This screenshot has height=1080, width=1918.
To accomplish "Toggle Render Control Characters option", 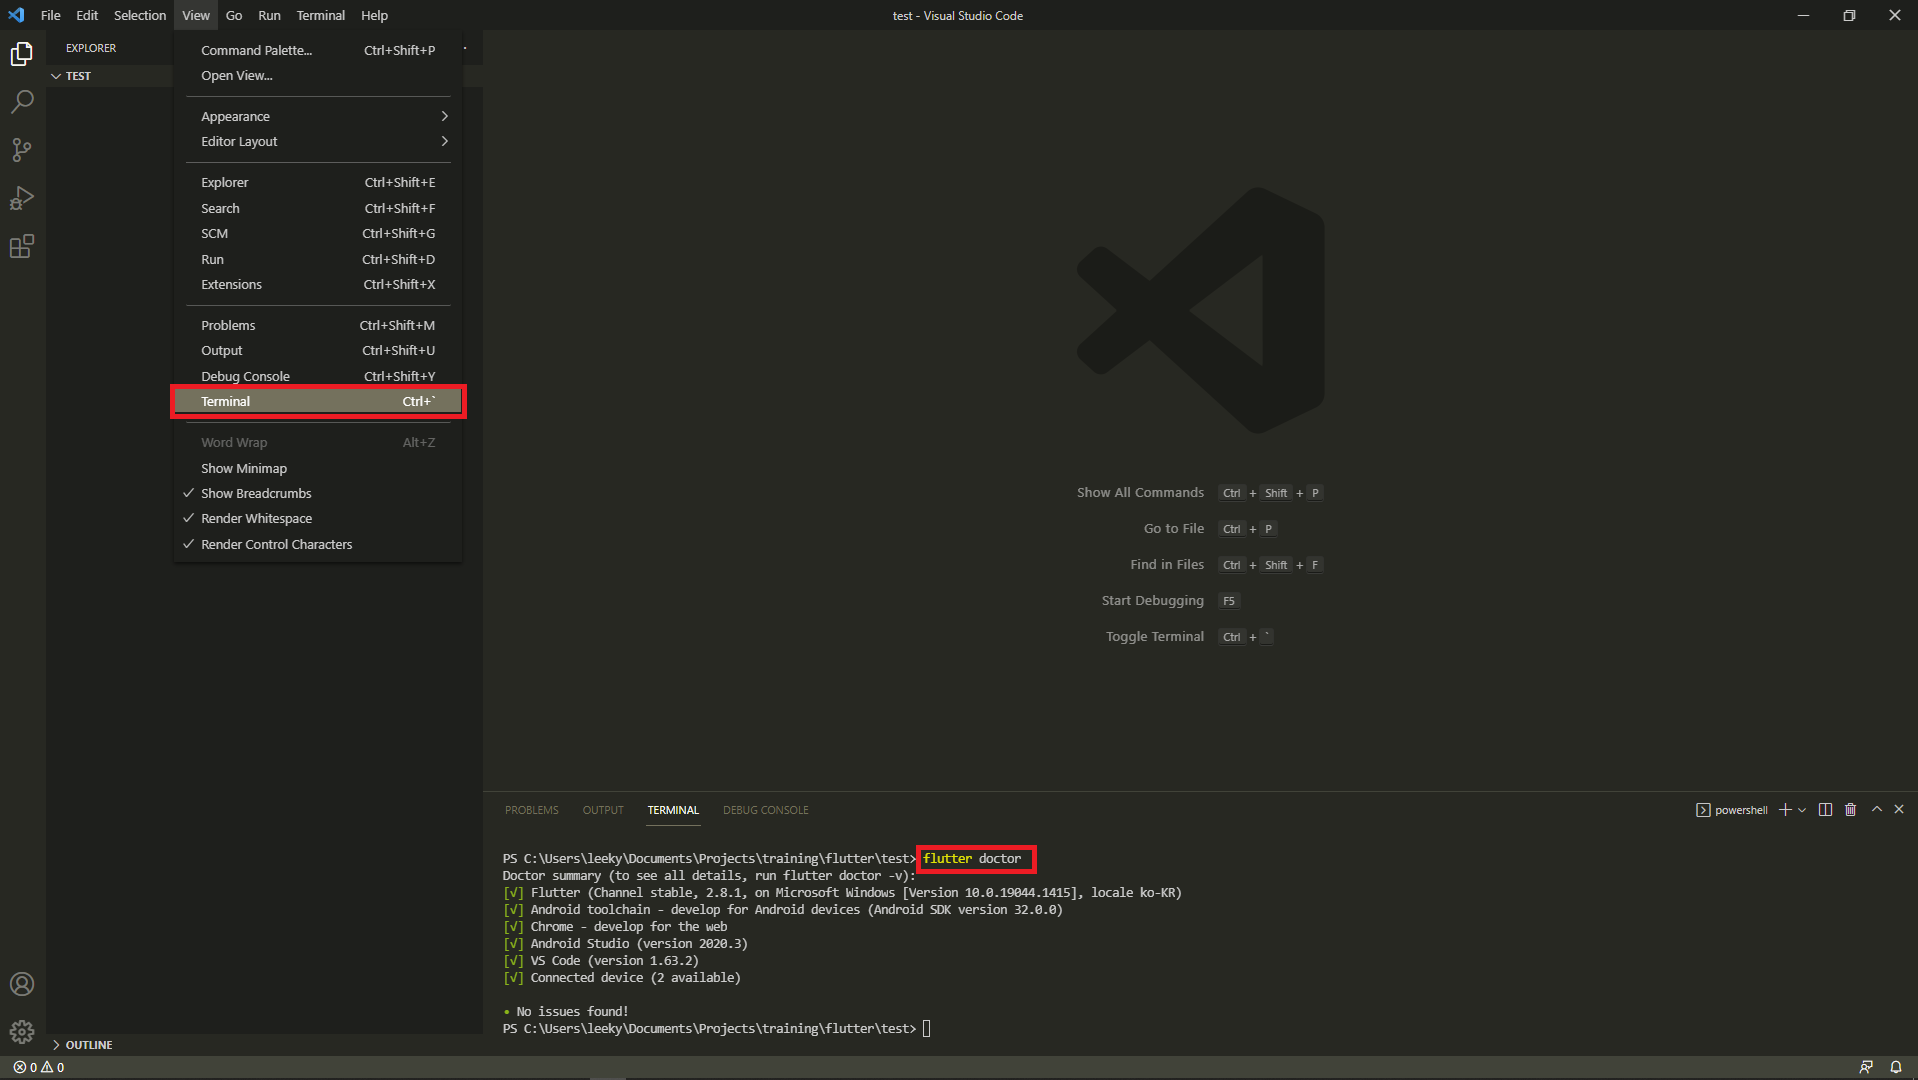I will coord(318,545).
